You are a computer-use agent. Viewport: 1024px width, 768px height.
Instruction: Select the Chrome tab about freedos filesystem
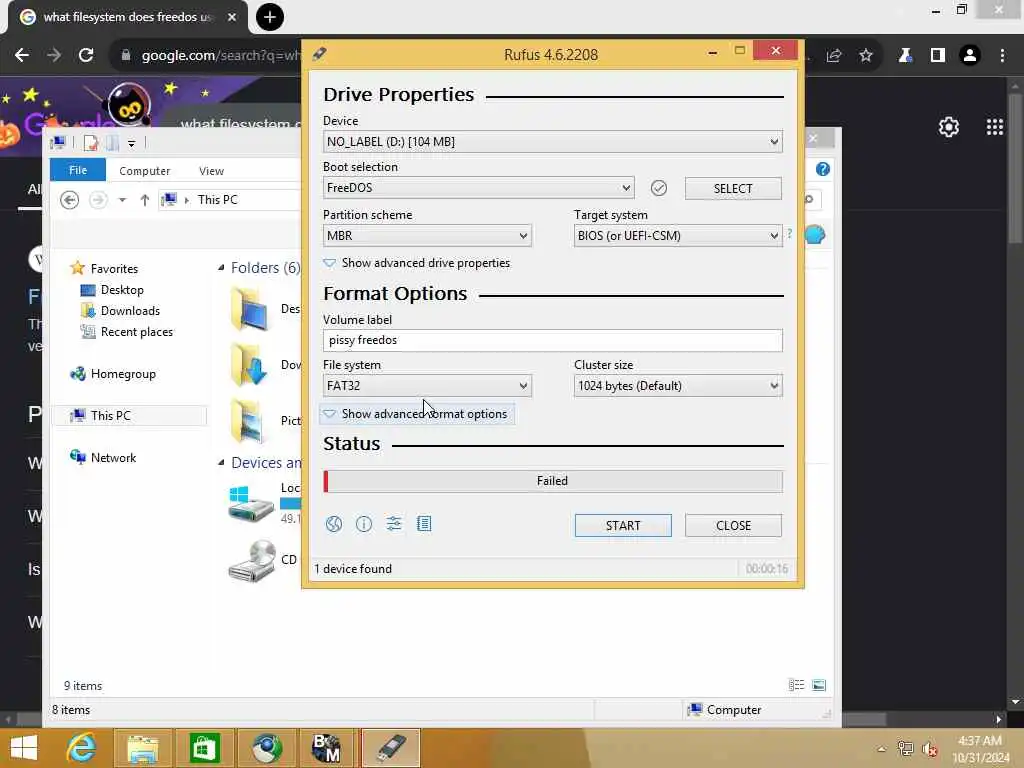click(127, 17)
